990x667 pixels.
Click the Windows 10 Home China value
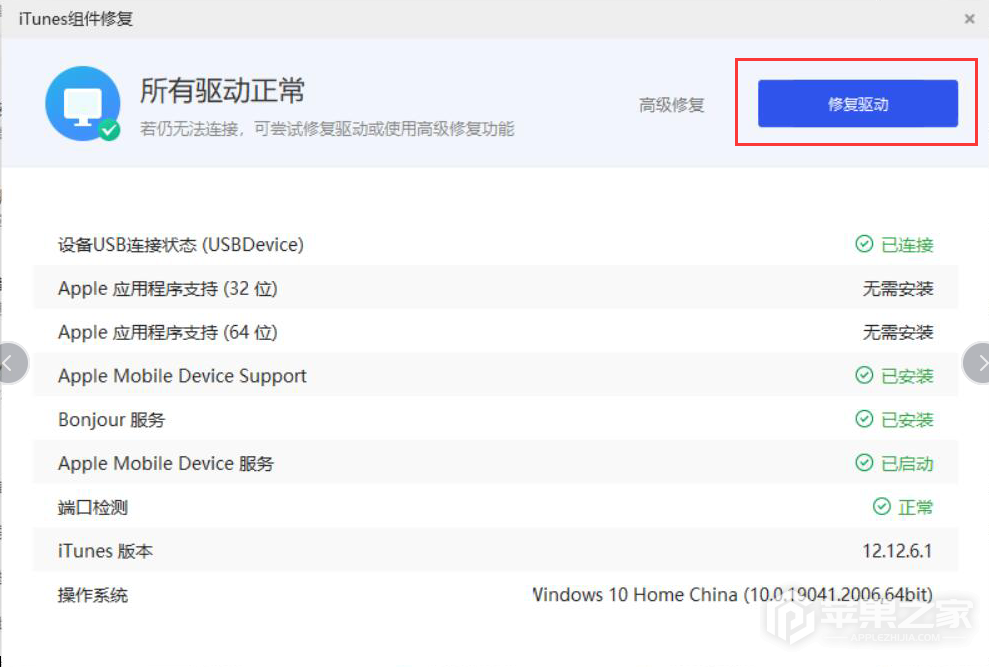click(x=732, y=594)
